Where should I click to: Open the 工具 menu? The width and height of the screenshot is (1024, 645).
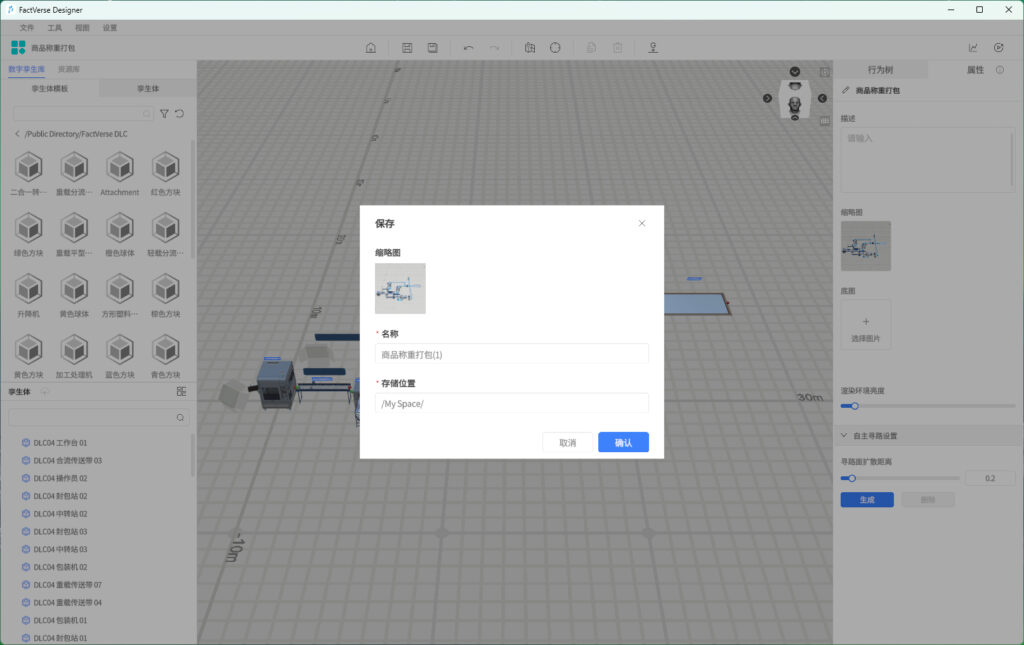[x=55, y=28]
